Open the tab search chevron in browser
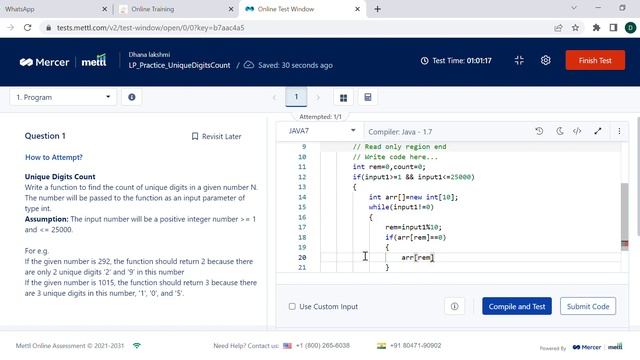Viewport: 640px width, 360px height. click(573, 8)
